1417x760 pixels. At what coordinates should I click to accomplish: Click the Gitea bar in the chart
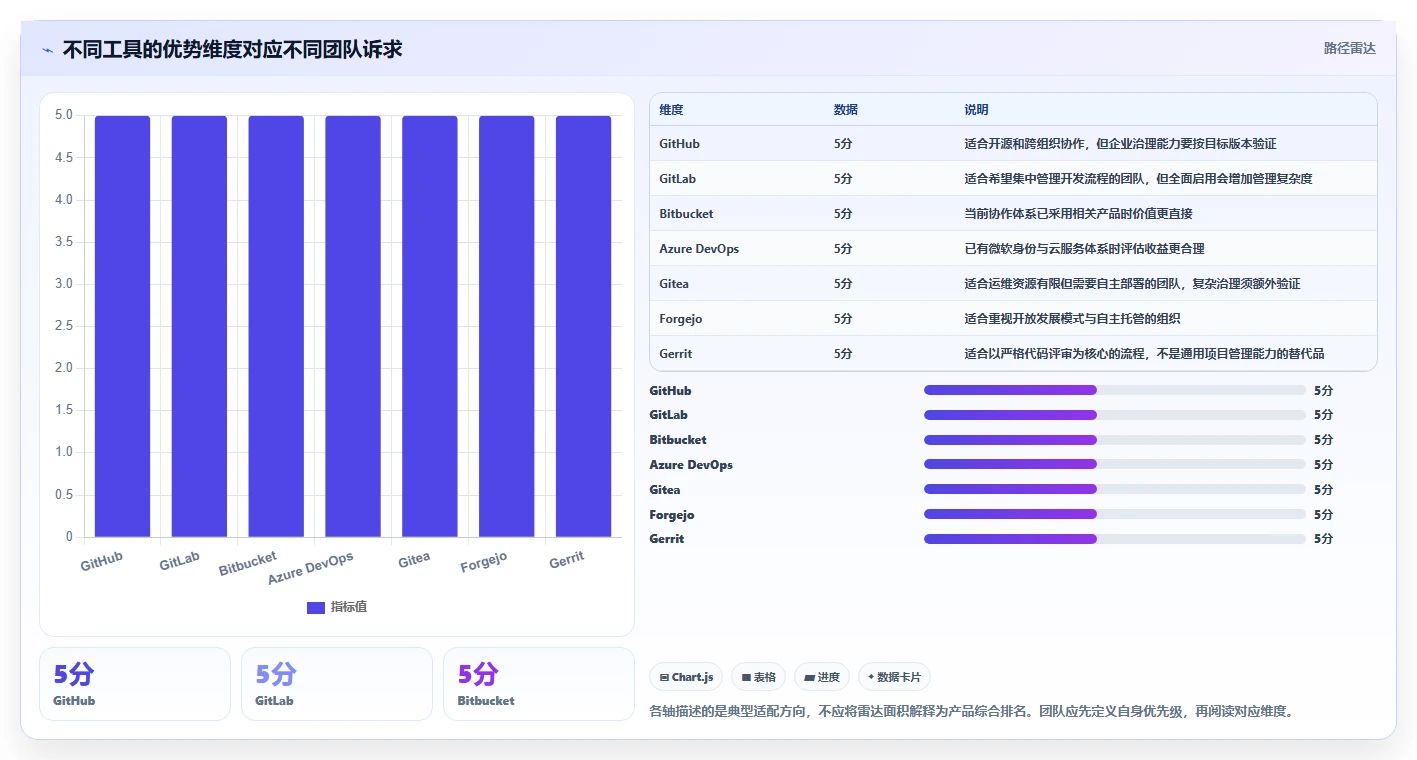pyautogui.click(x=430, y=326)
